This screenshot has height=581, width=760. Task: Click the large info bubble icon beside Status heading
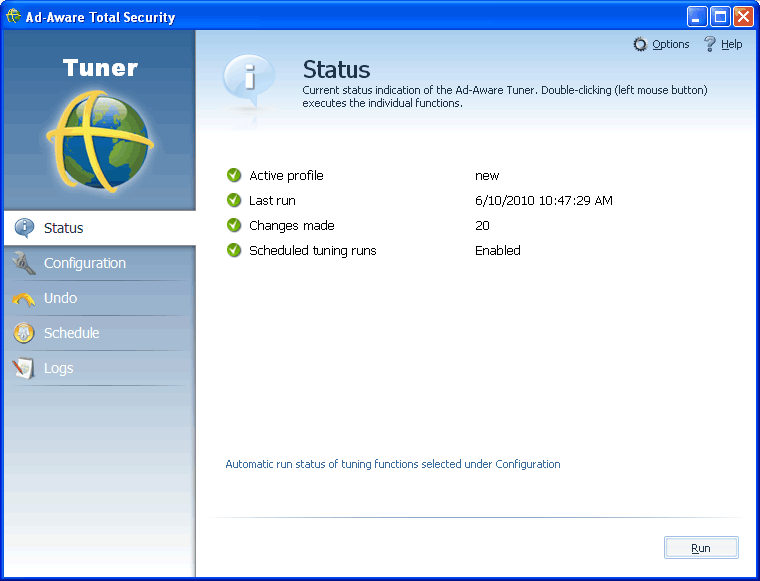point(249,80)
